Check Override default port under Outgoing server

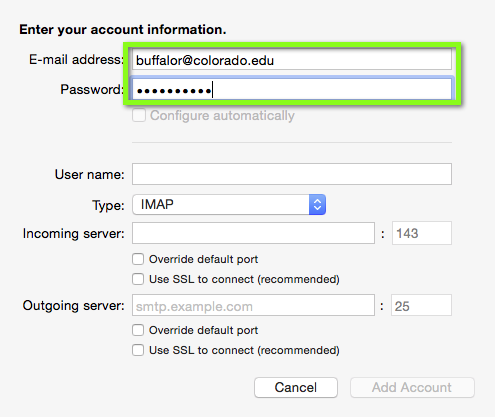pos(138,330)
